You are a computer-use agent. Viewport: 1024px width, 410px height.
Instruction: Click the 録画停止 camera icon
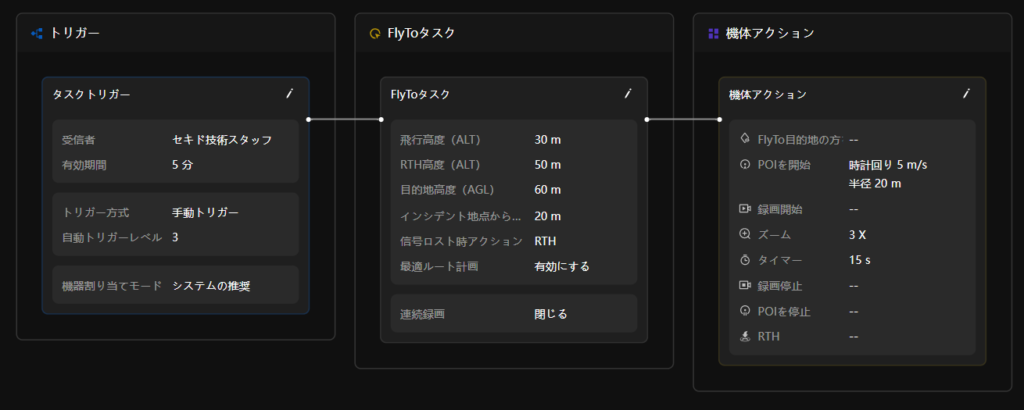[x=744, y=286]
